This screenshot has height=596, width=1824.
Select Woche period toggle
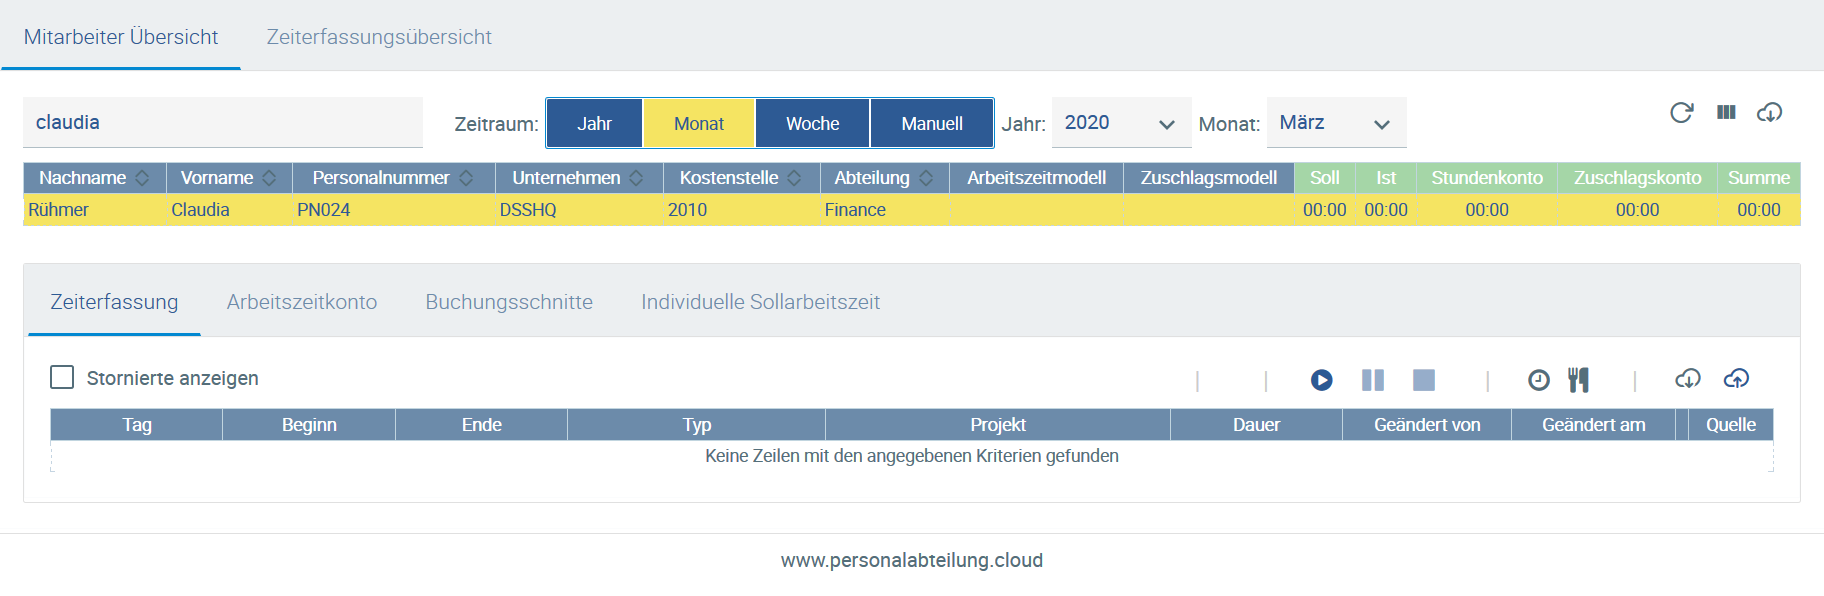(x=813, y=123)
